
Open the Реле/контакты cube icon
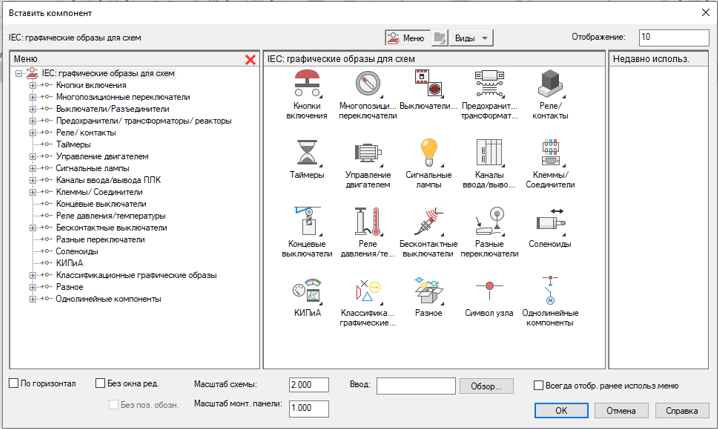click(550, 84)
